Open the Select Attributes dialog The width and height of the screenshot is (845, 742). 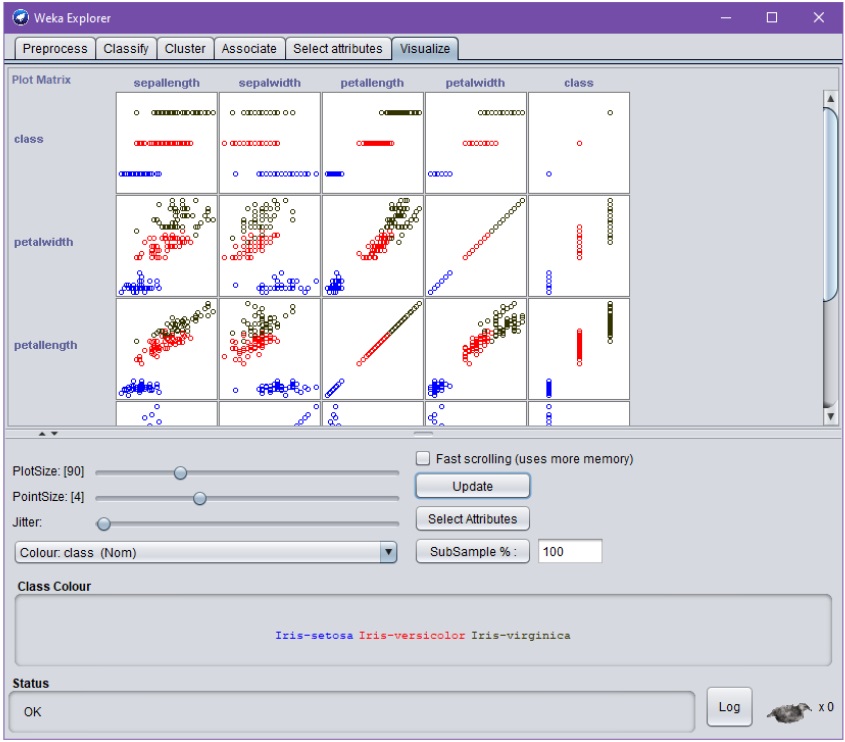click(472, 518)
